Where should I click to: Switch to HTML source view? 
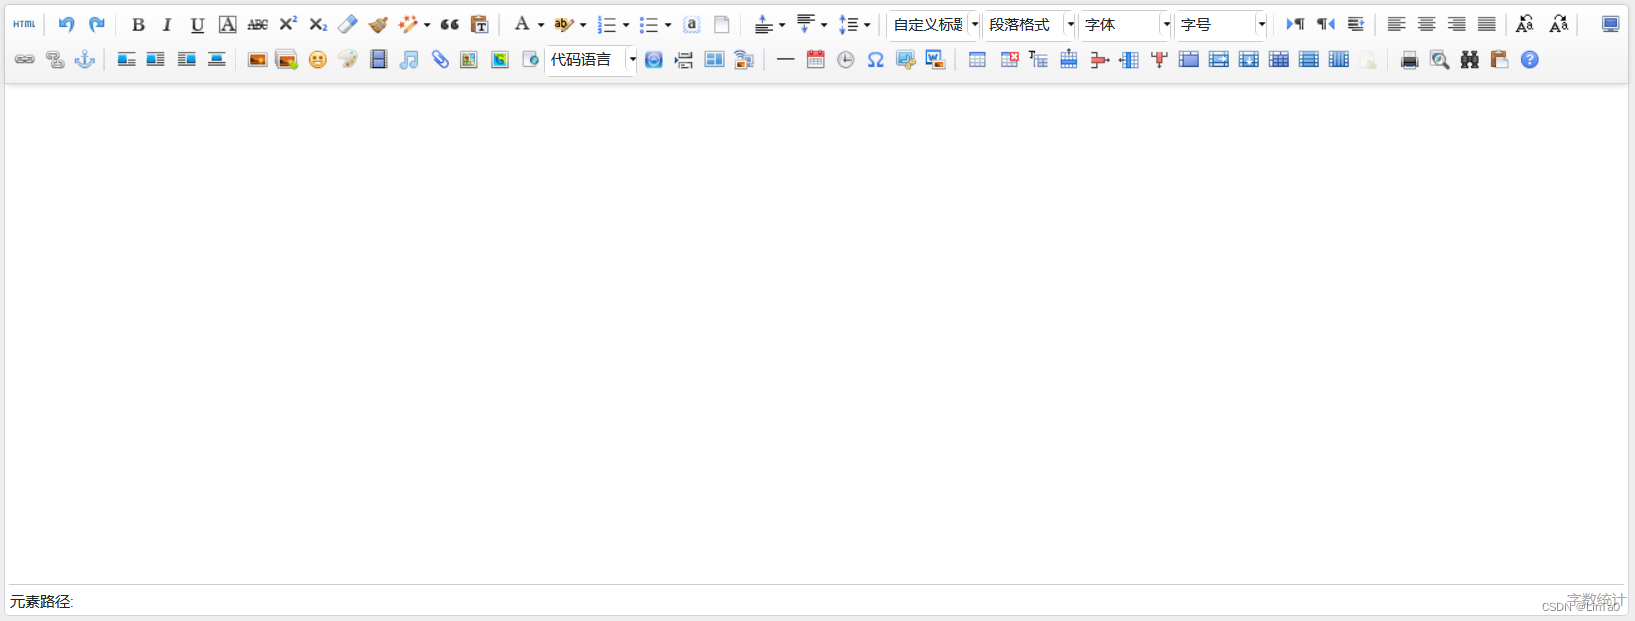[24, 24]
